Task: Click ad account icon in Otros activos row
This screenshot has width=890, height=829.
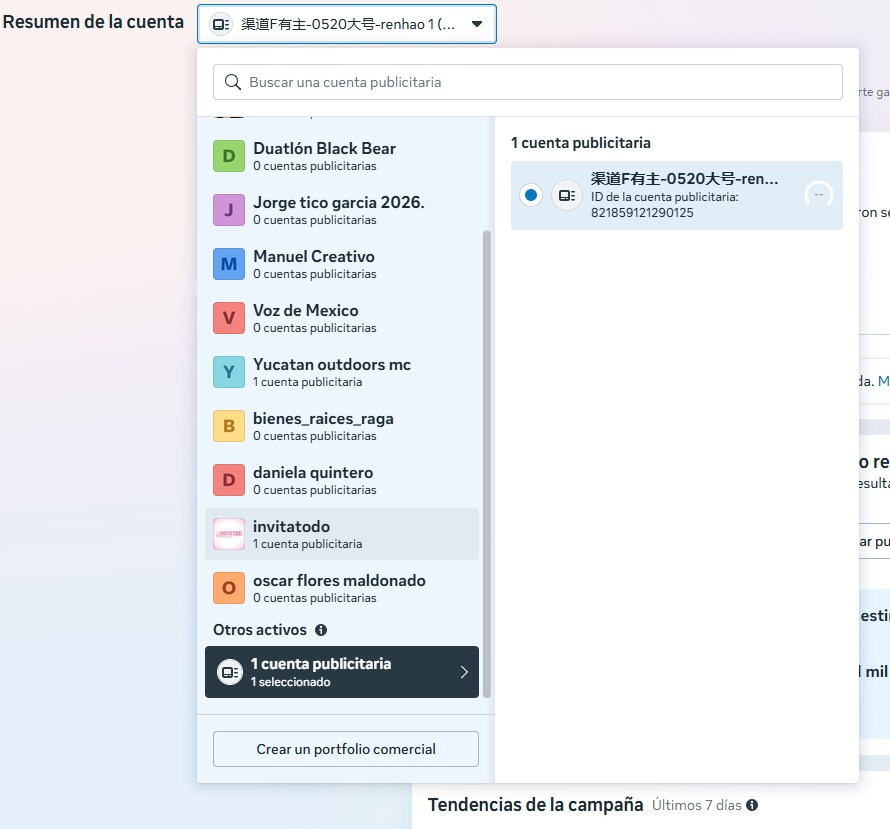Action: pos(230,672)
